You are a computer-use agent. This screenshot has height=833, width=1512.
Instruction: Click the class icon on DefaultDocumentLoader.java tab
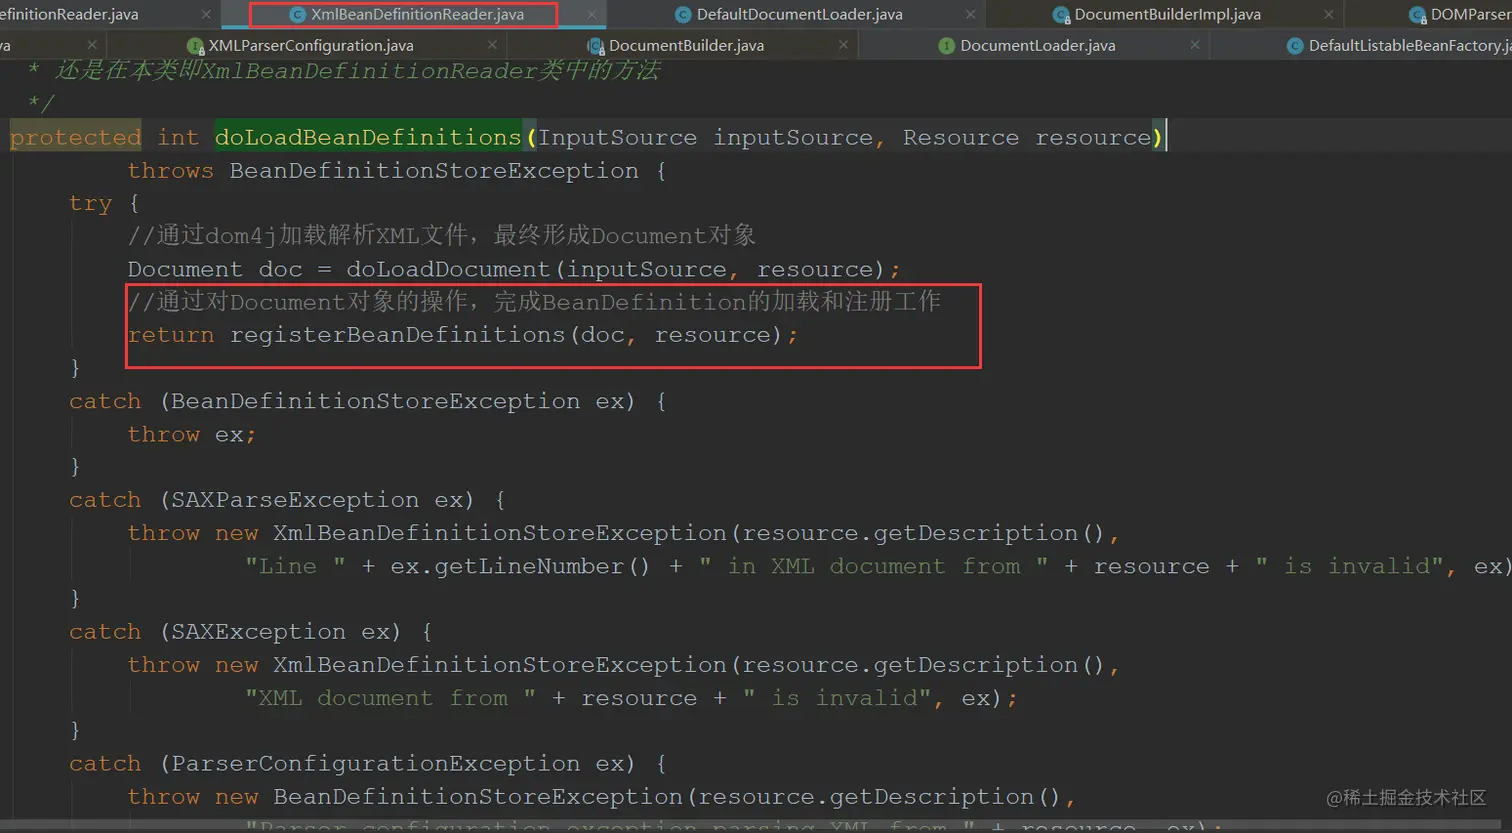(683, 15)
